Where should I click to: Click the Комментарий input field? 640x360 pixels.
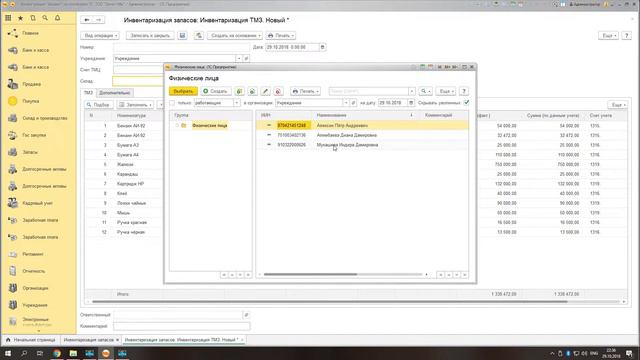[182, 326]
